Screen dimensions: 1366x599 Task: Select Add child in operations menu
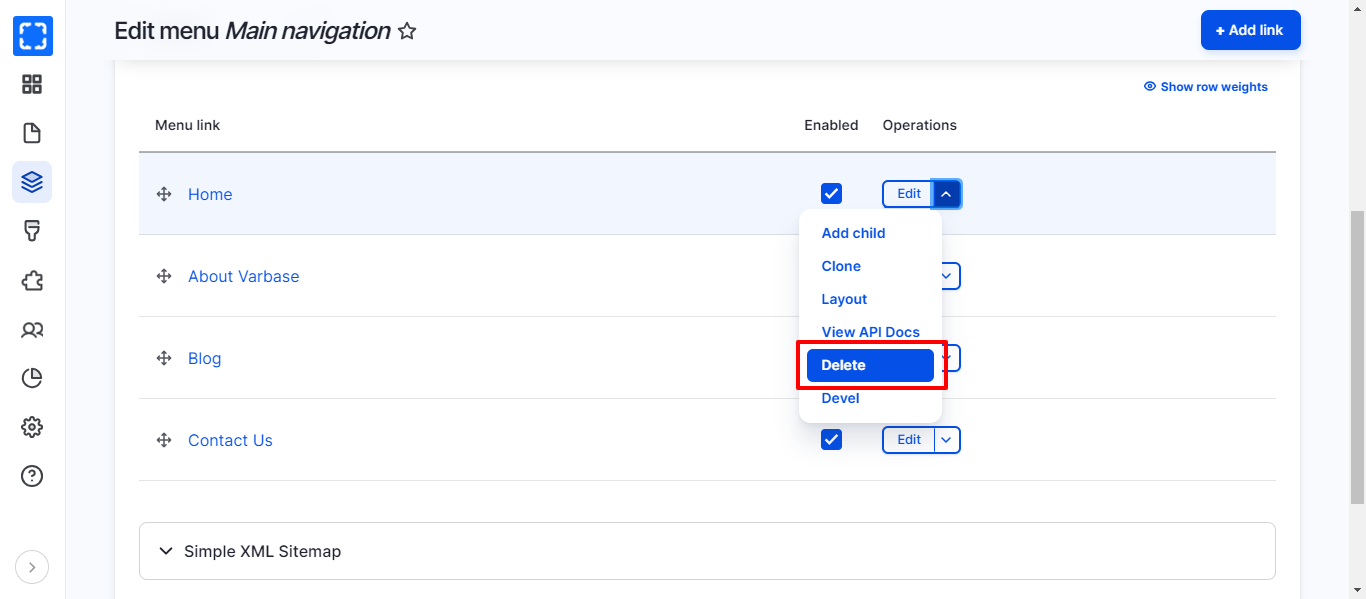(853, 233)
